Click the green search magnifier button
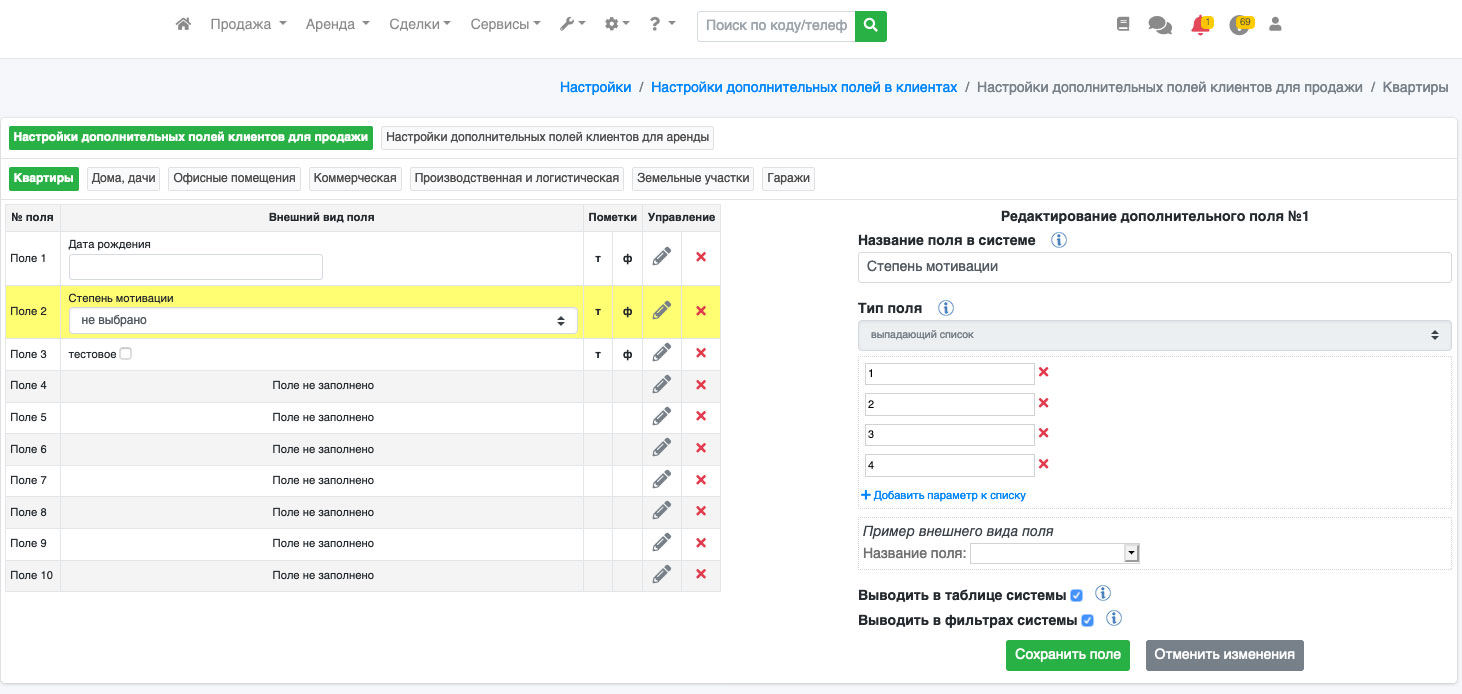Viewport: 1462px width, 694px height. coord(870,25)
